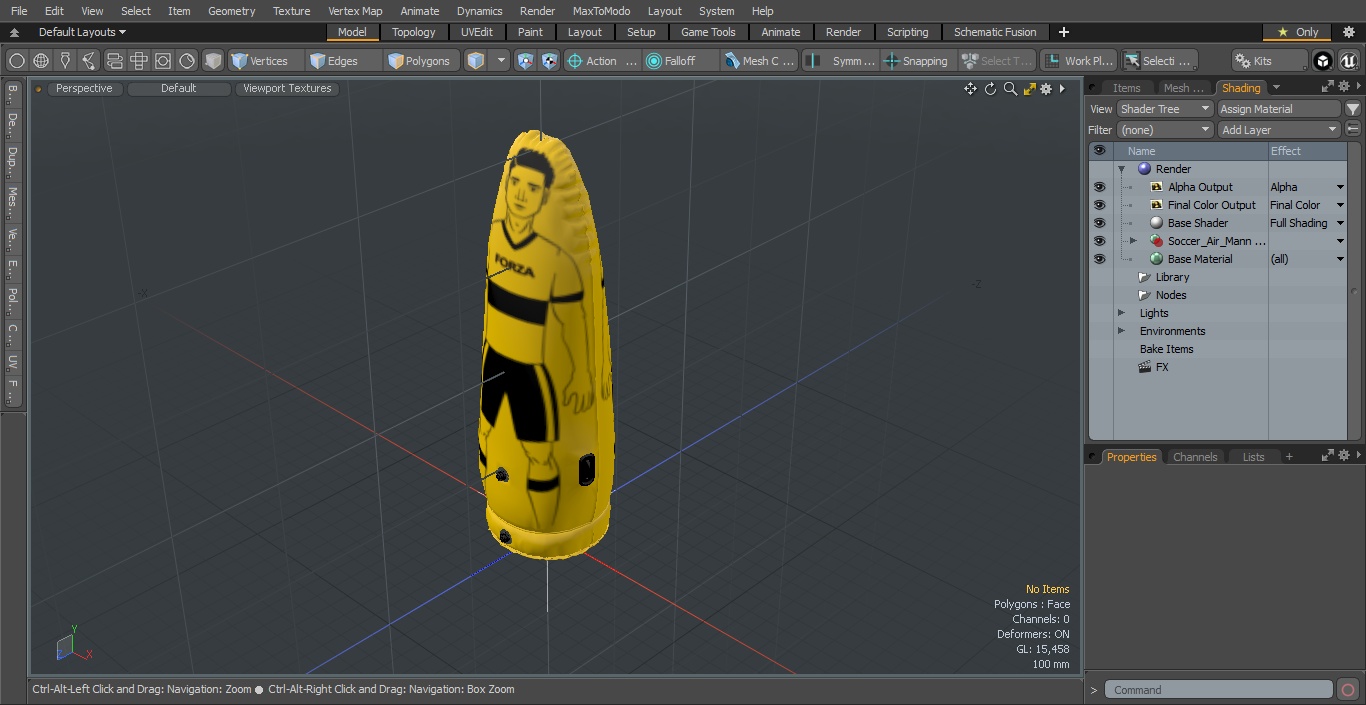The width and height of the screenshot is (1366, 705).
Task: Click the pie-circle toolbar icon
Action: pyautogui.click(x=187, y=61)
